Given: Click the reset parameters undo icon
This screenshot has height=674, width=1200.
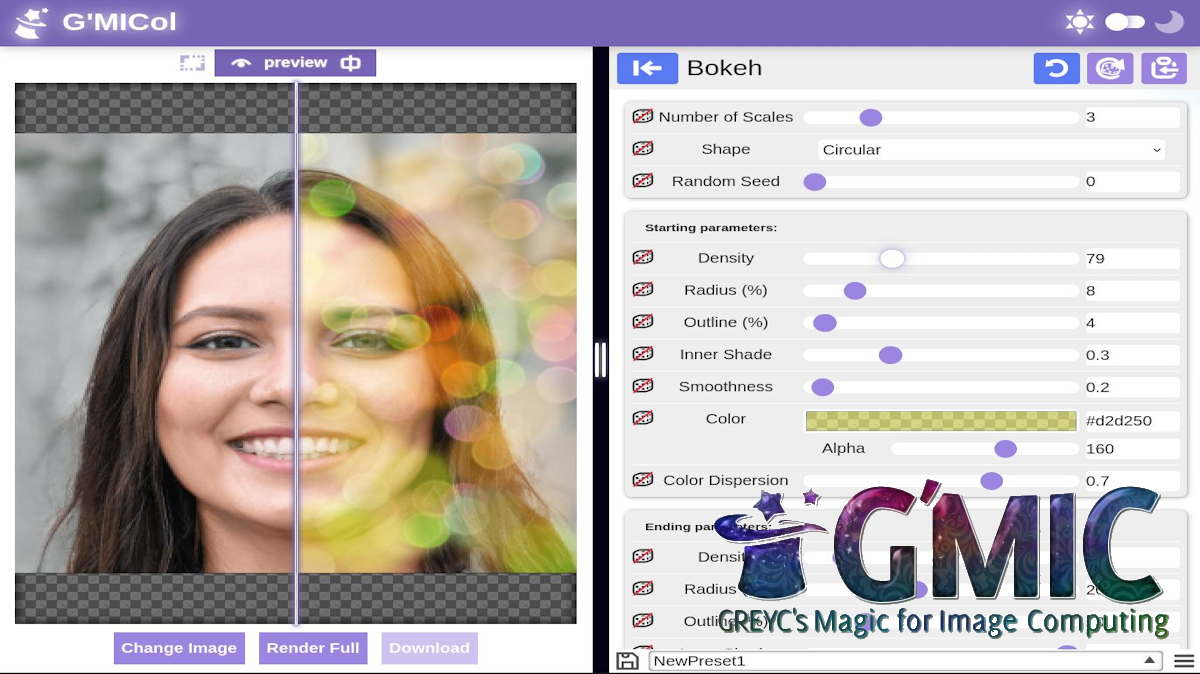Looking at the screenshot, I should tap(1056, 68).
